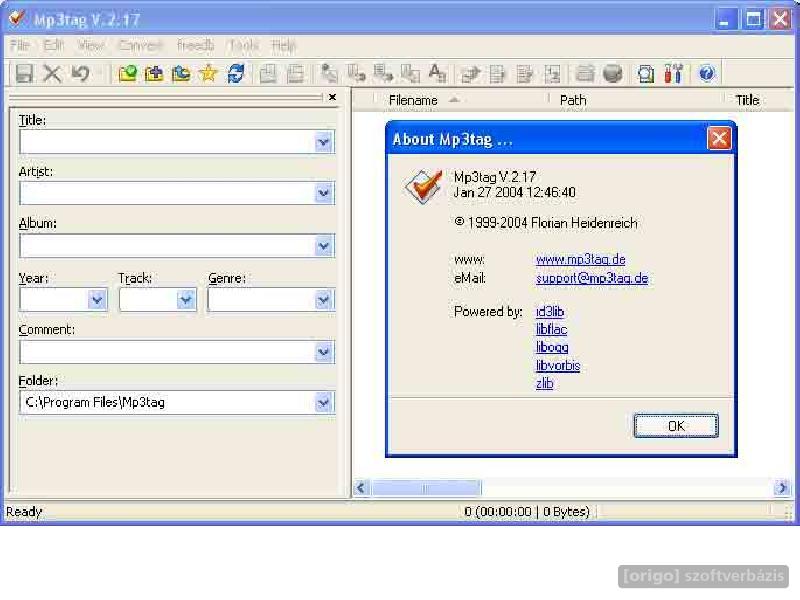Click the horizontal scrollbar right arrow

(782, 488)
